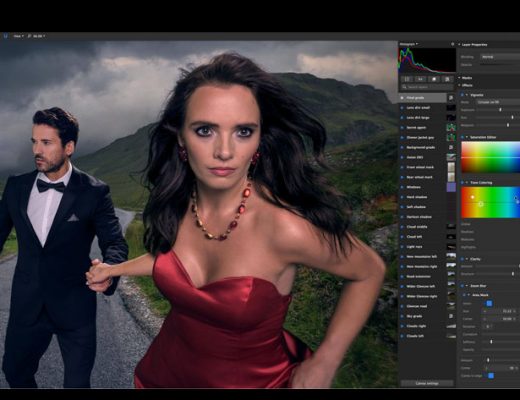Toggle the Vignette effect on or off
The height and width of the screenshot is (400, 520).
462,95
